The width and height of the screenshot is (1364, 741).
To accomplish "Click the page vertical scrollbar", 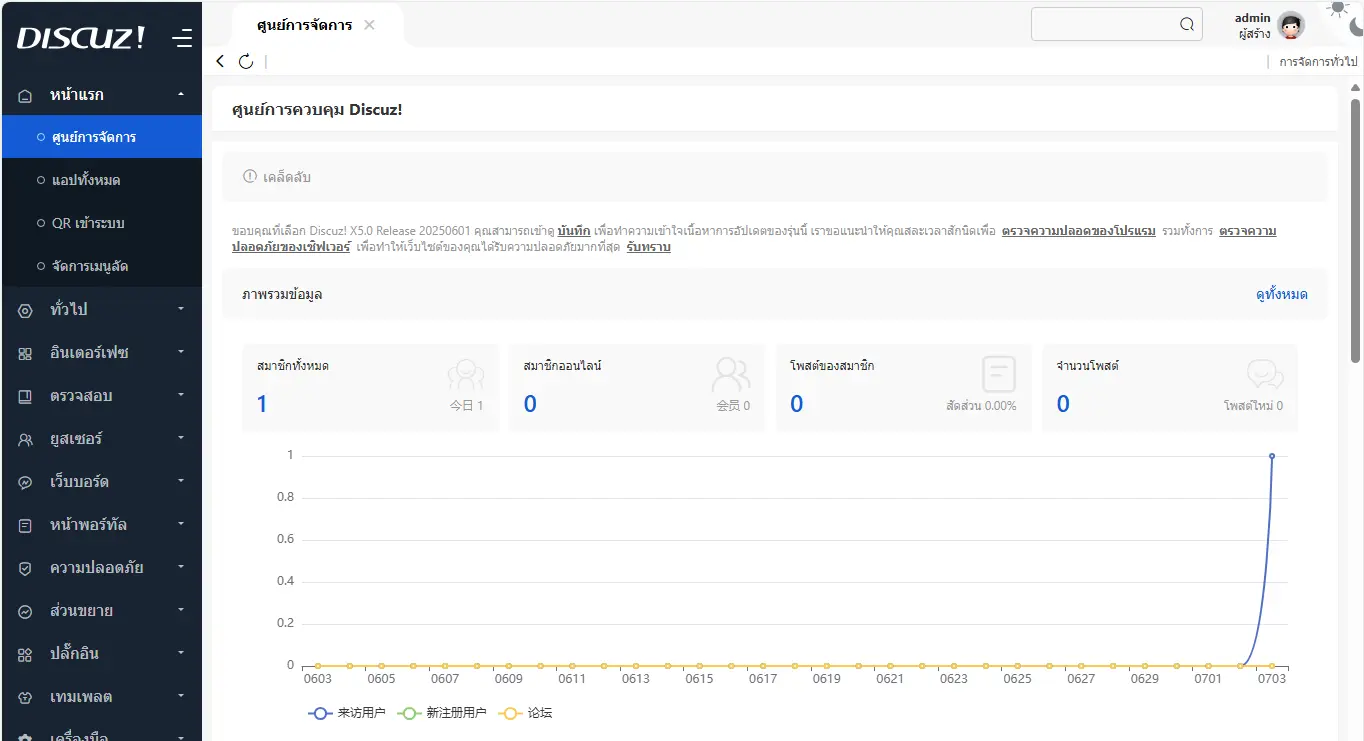I will 1356,230.
